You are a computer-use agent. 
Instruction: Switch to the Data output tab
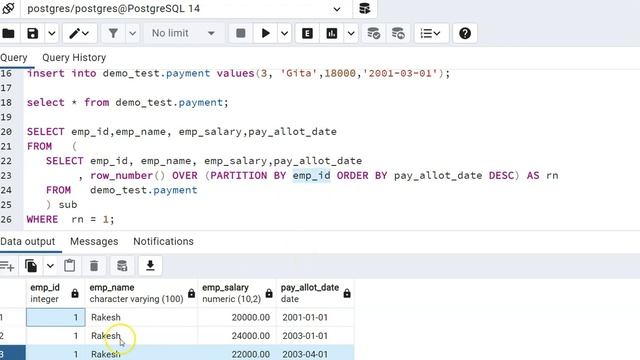pos(28,241)
